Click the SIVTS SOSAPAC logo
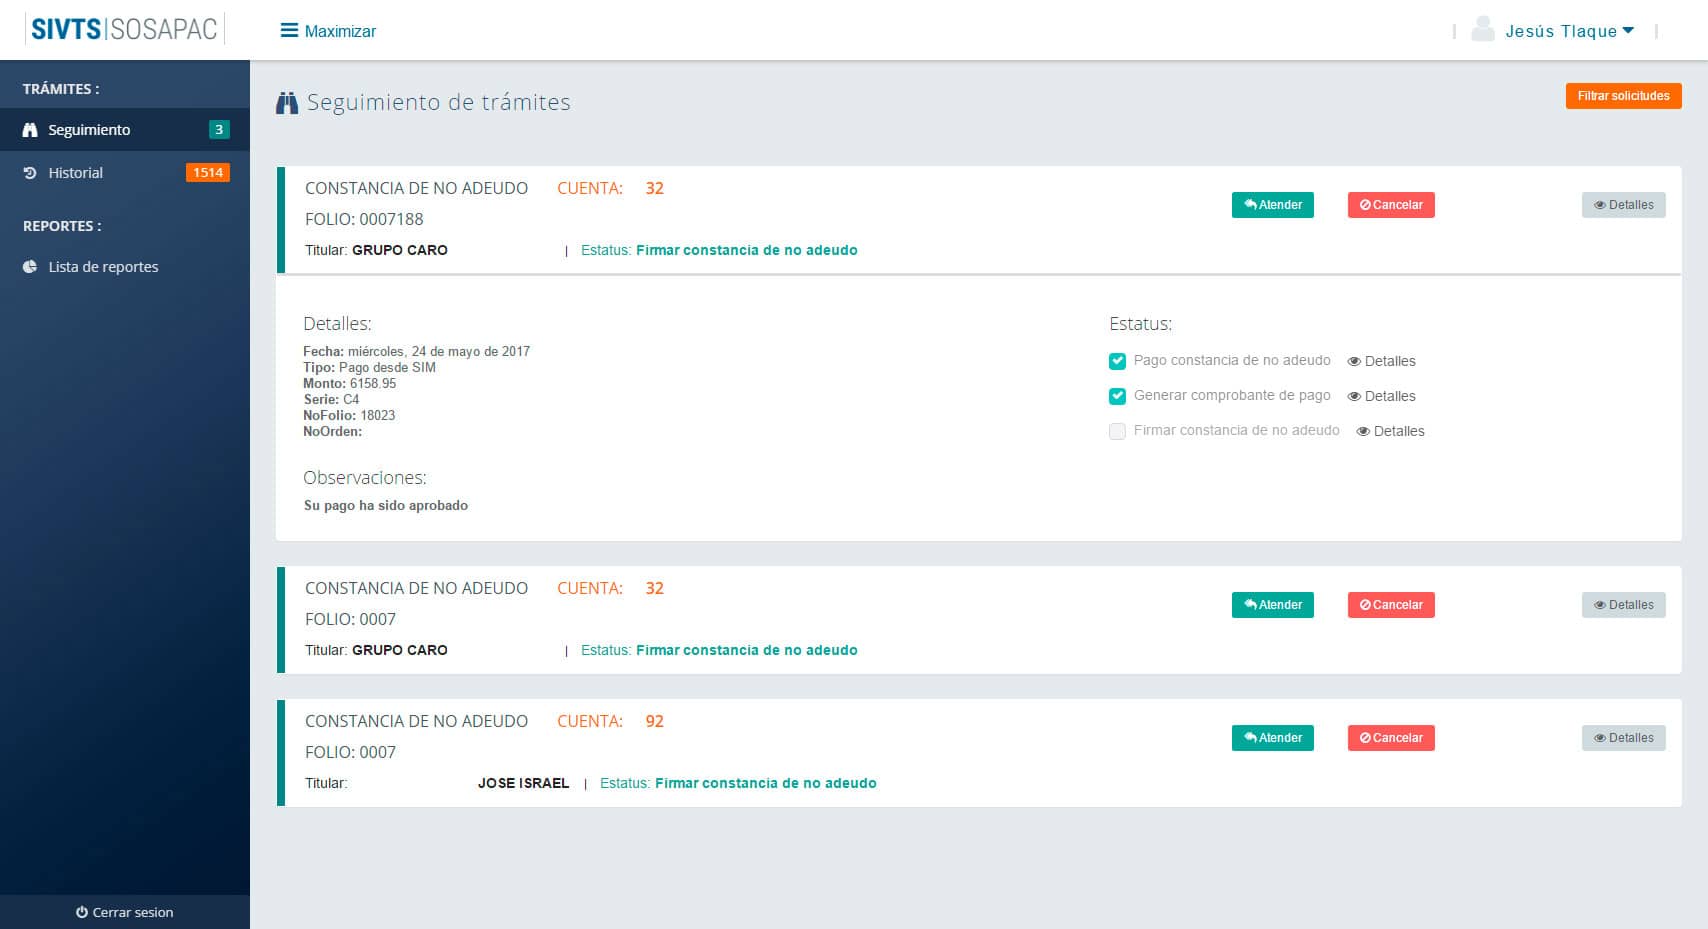 tap(124, 29)
